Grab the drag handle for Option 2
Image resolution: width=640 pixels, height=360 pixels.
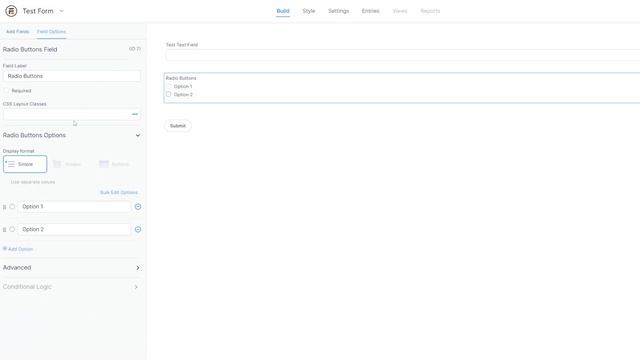point(4,230)
